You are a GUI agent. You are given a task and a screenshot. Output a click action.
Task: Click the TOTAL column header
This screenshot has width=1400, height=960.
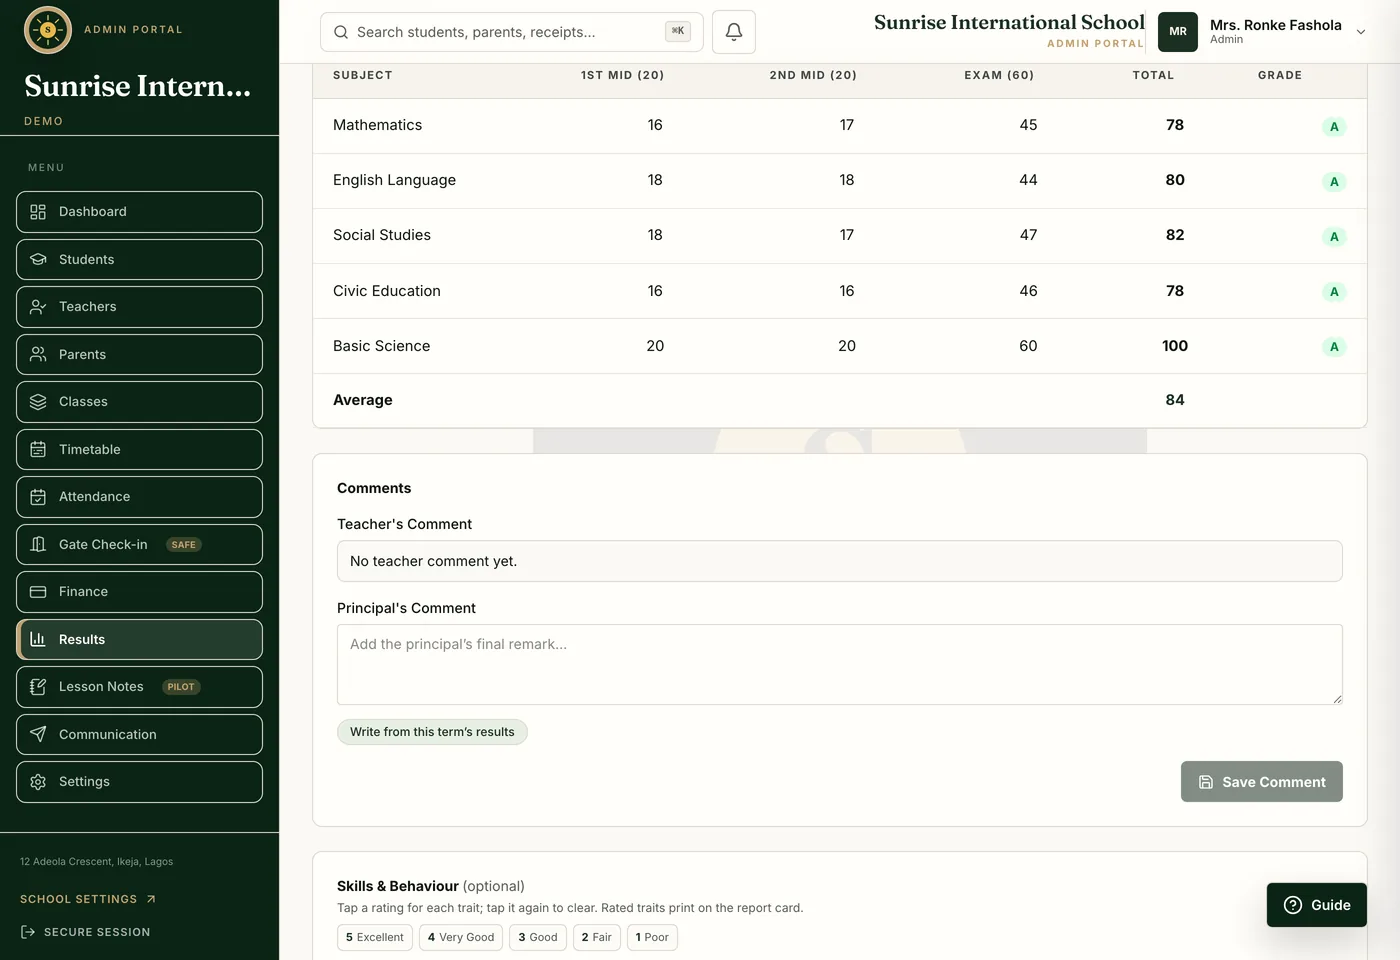[x=1153, y=75]
